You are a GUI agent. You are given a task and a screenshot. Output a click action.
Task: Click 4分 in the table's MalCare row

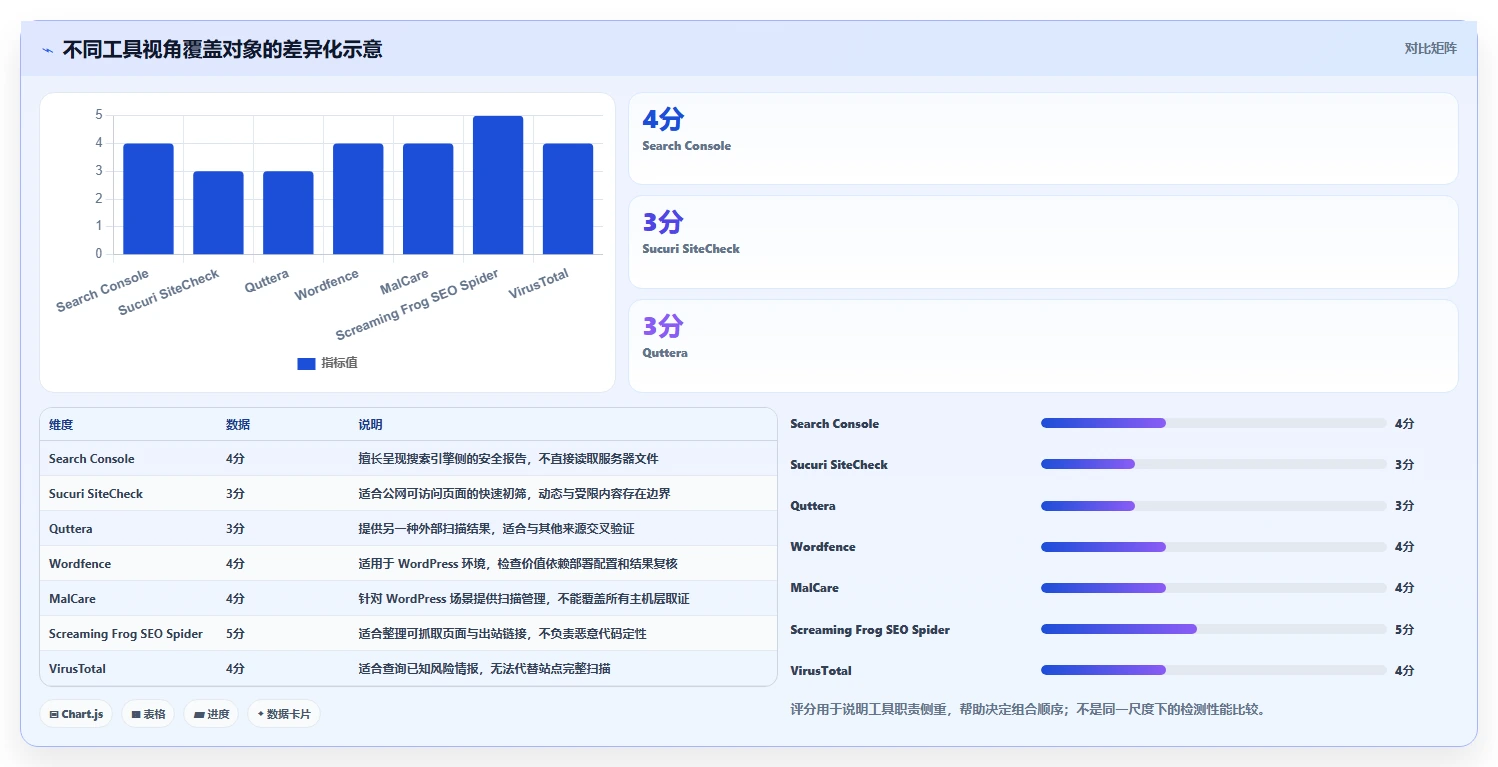point(235,599)
